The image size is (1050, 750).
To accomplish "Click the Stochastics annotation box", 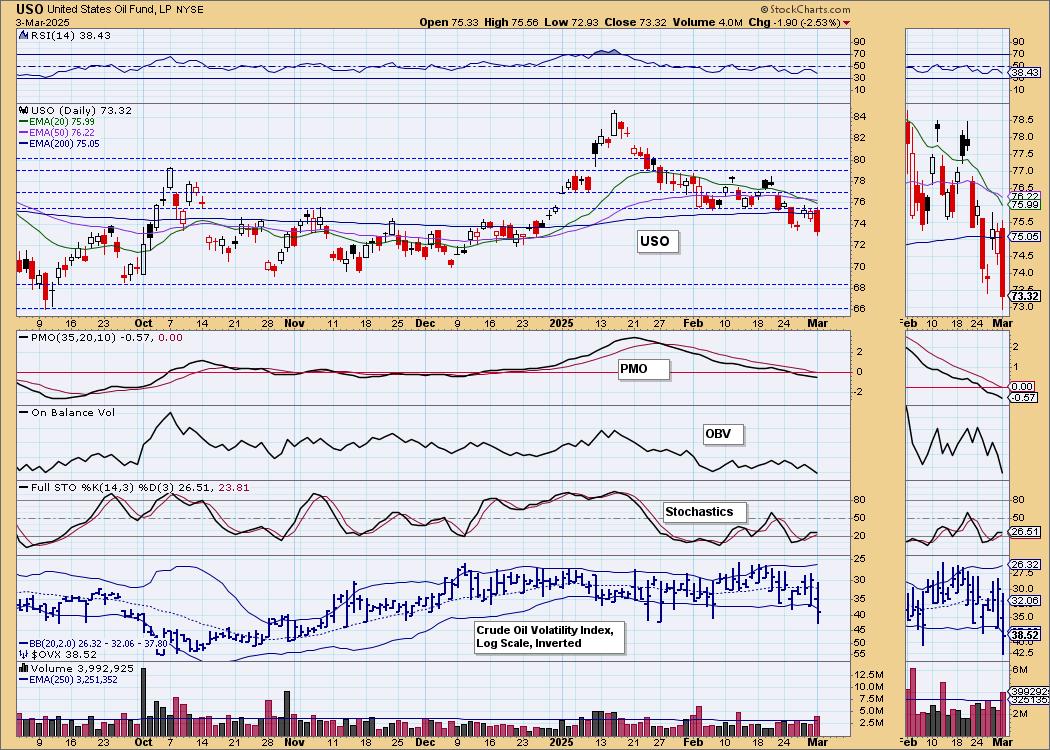I will click(704, 512).
